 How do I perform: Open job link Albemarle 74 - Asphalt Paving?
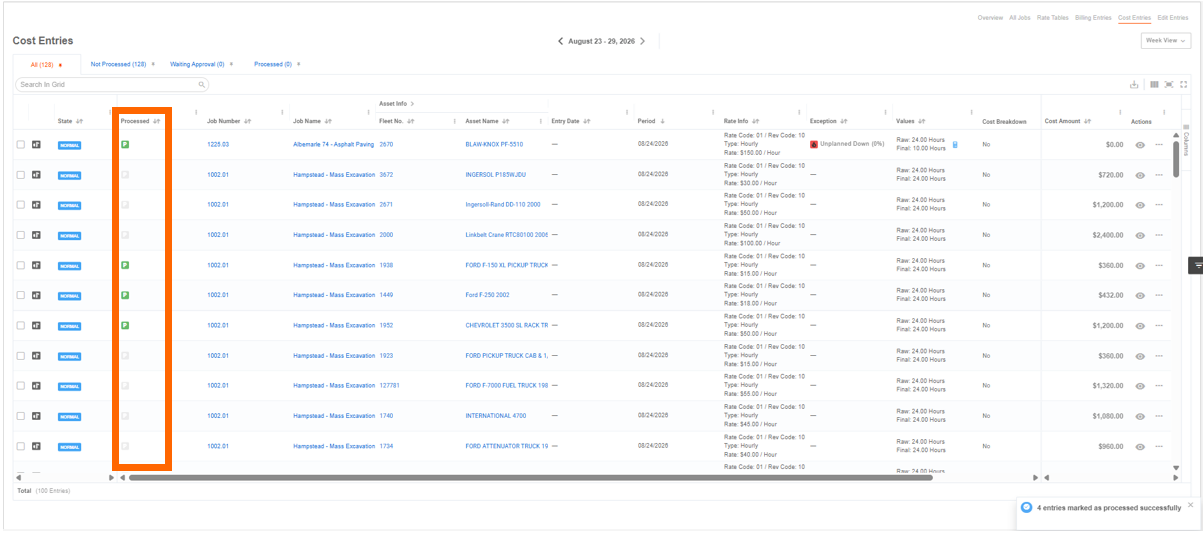tap(333, 144)
